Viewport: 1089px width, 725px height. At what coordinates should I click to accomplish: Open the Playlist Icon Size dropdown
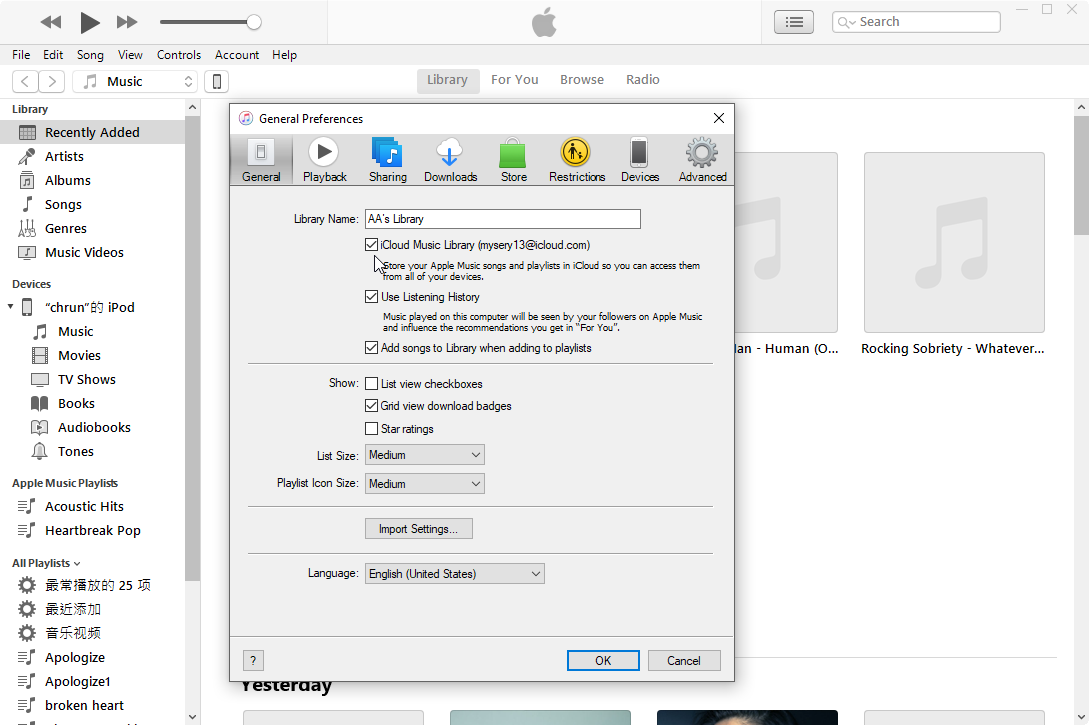click(425, 484)
